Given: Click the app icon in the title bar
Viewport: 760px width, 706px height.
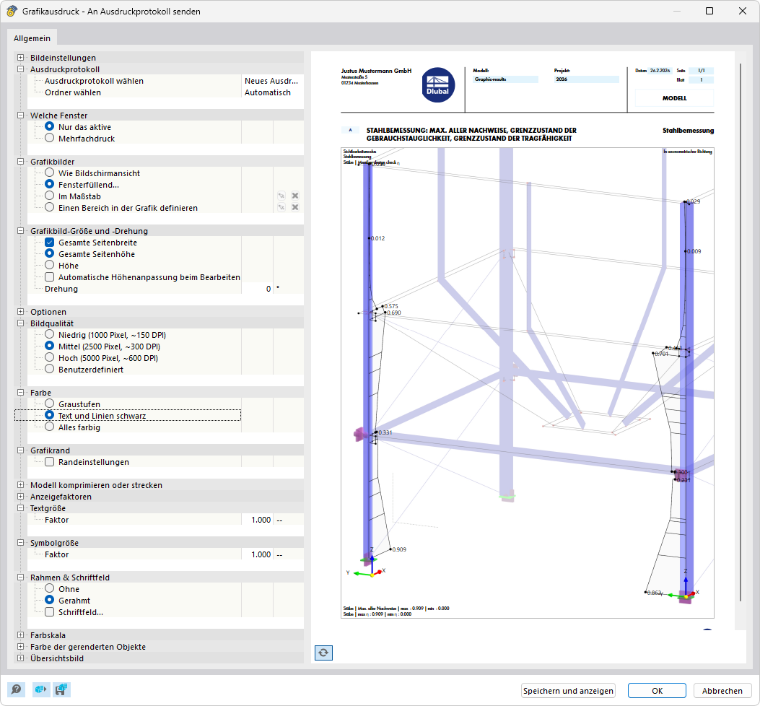Looking at the screenshot, I should (12, 11).
